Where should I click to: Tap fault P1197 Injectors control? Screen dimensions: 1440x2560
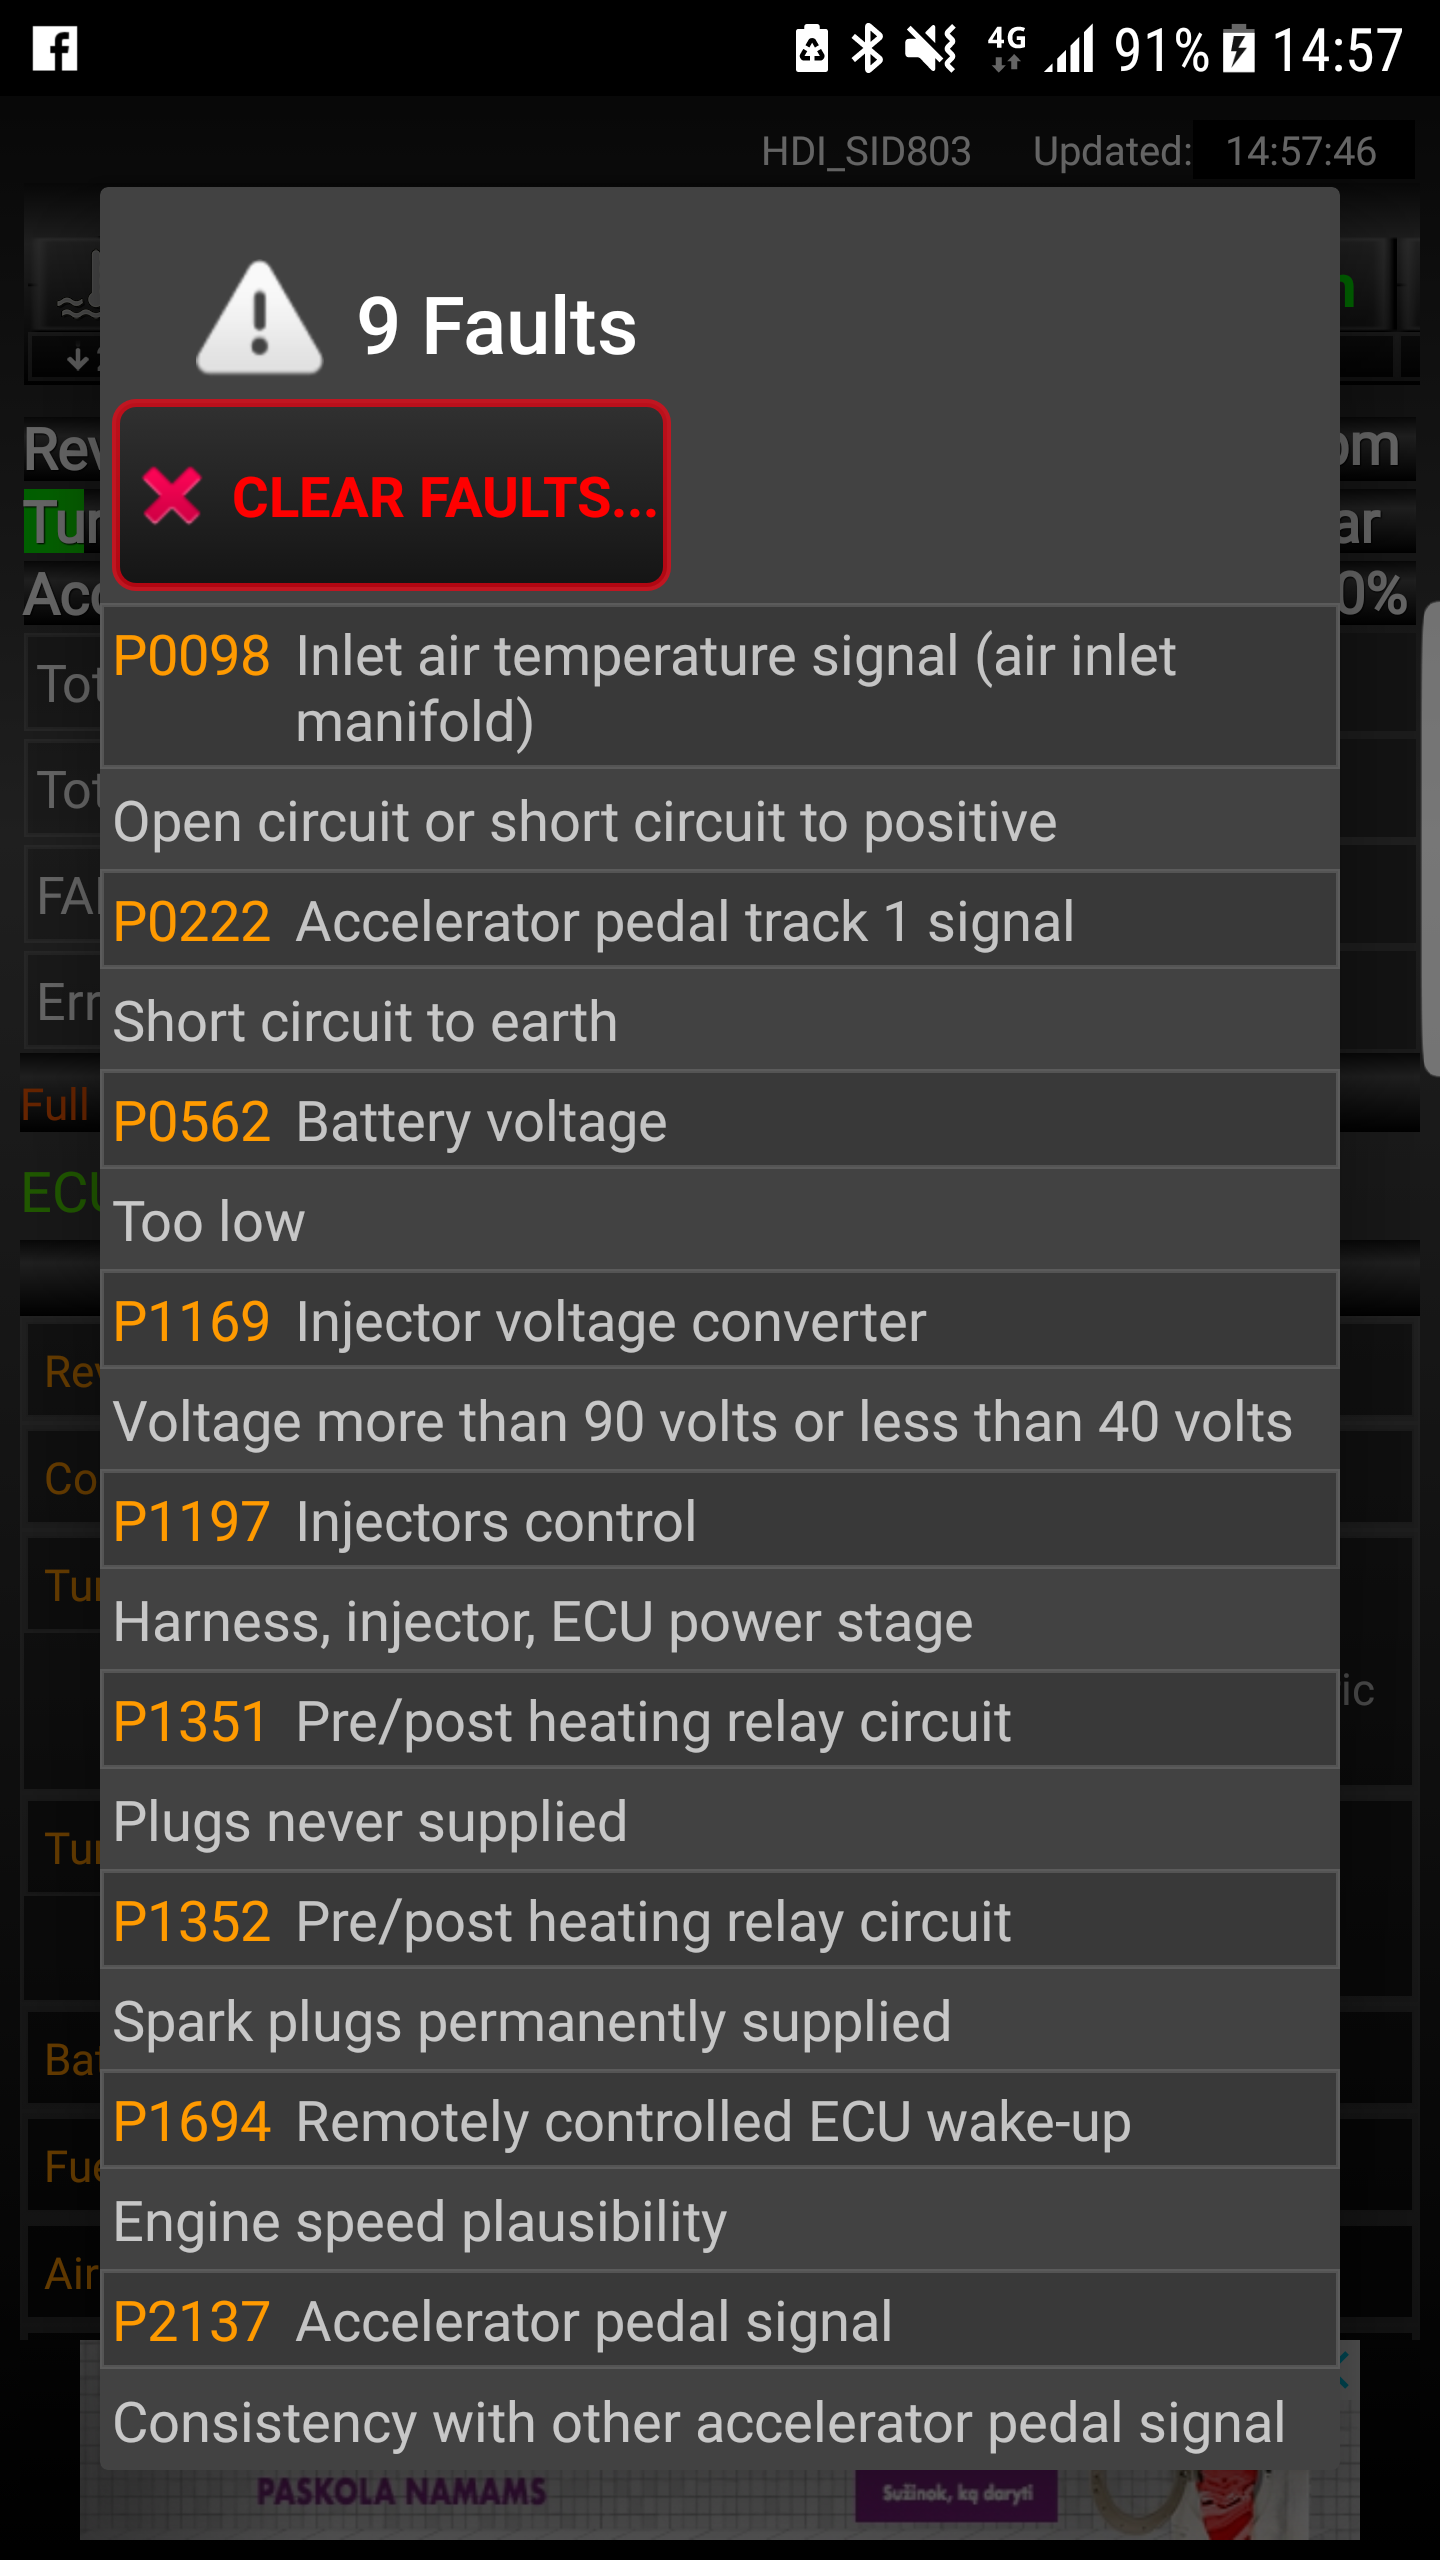[x=720, y=1521]
